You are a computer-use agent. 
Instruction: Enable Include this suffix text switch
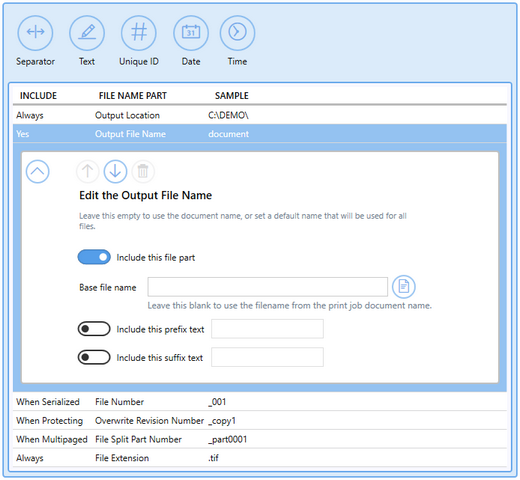(x=94, y=357)
